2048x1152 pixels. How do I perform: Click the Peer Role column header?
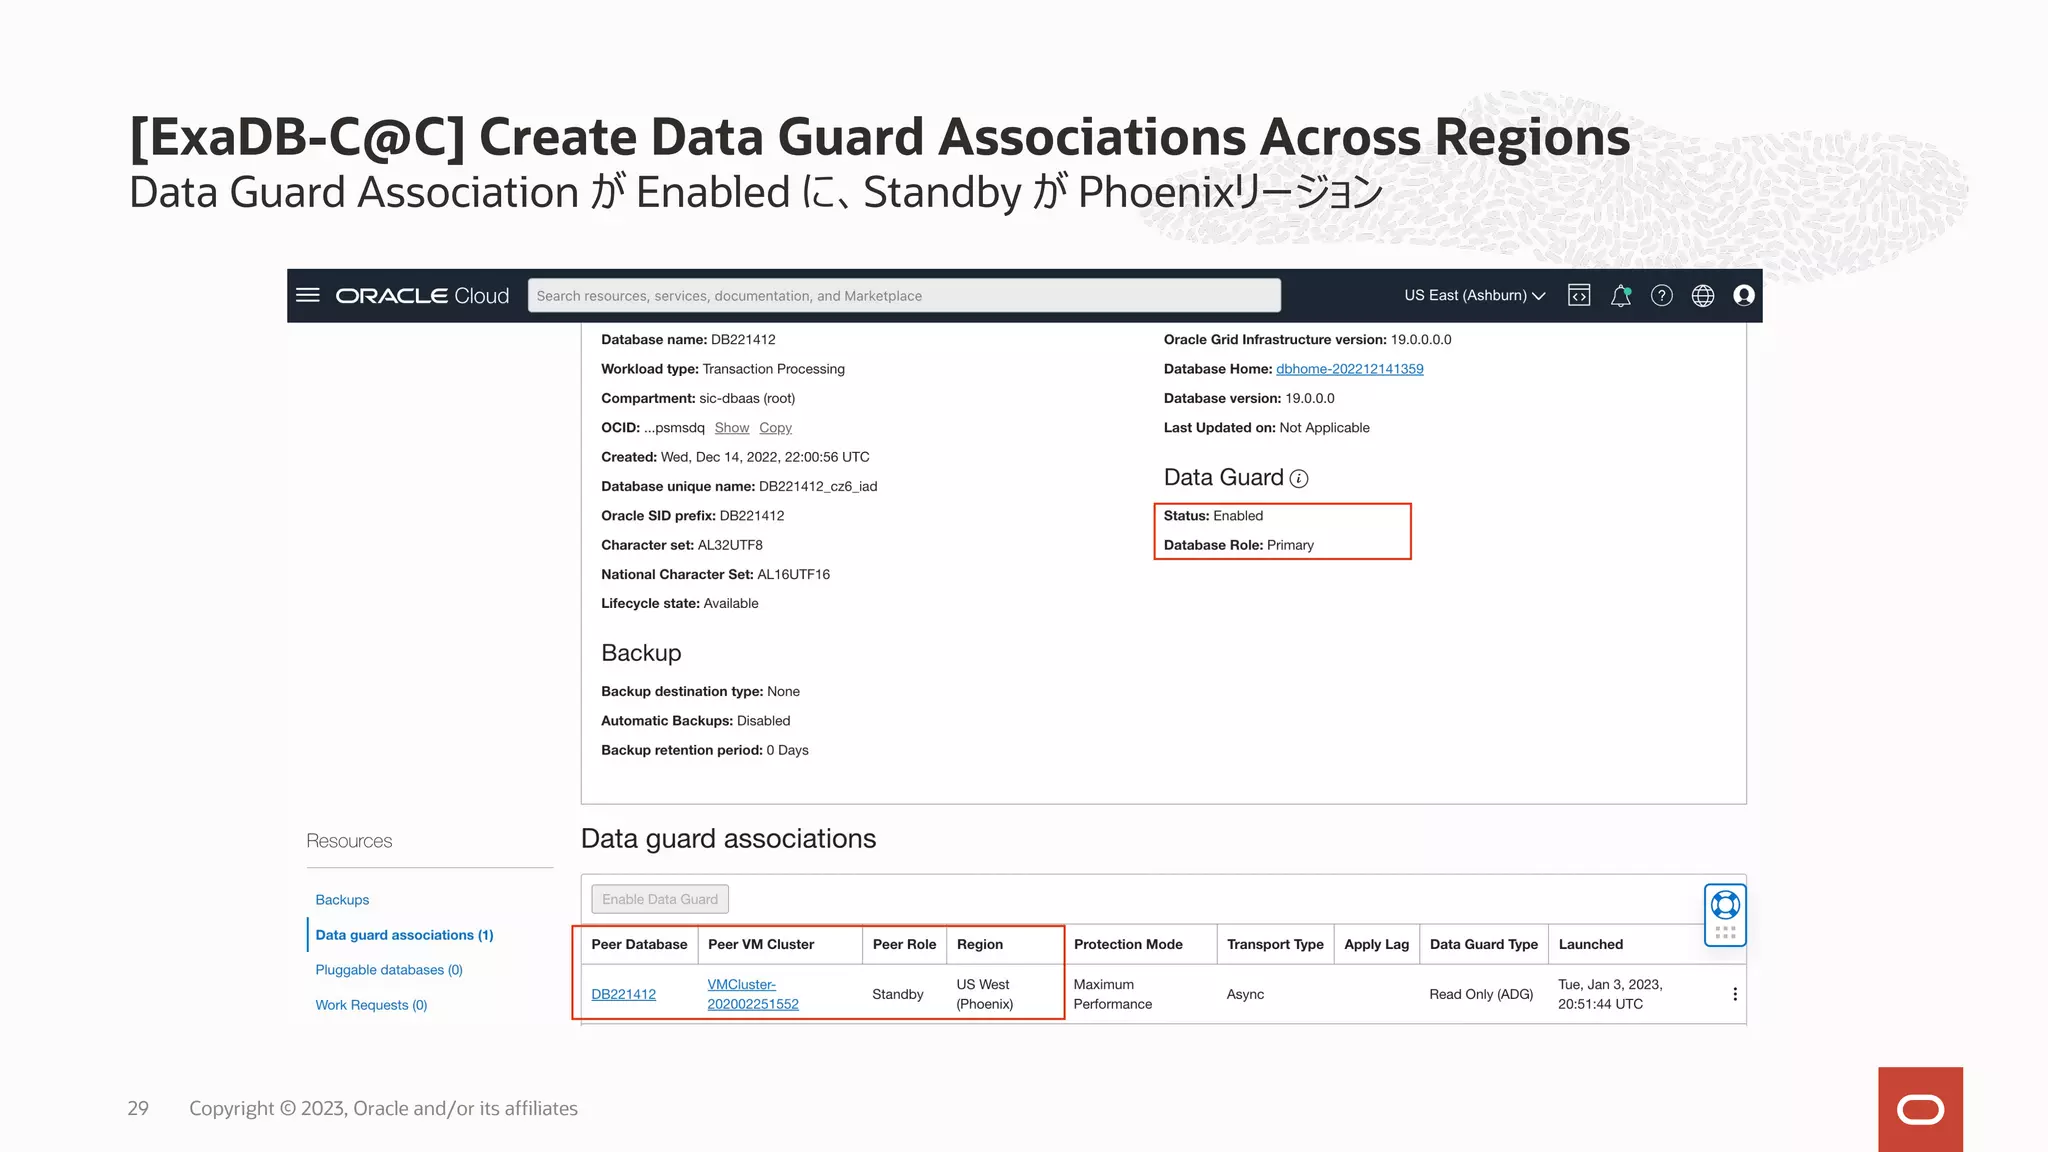click(x=904, y=944)
